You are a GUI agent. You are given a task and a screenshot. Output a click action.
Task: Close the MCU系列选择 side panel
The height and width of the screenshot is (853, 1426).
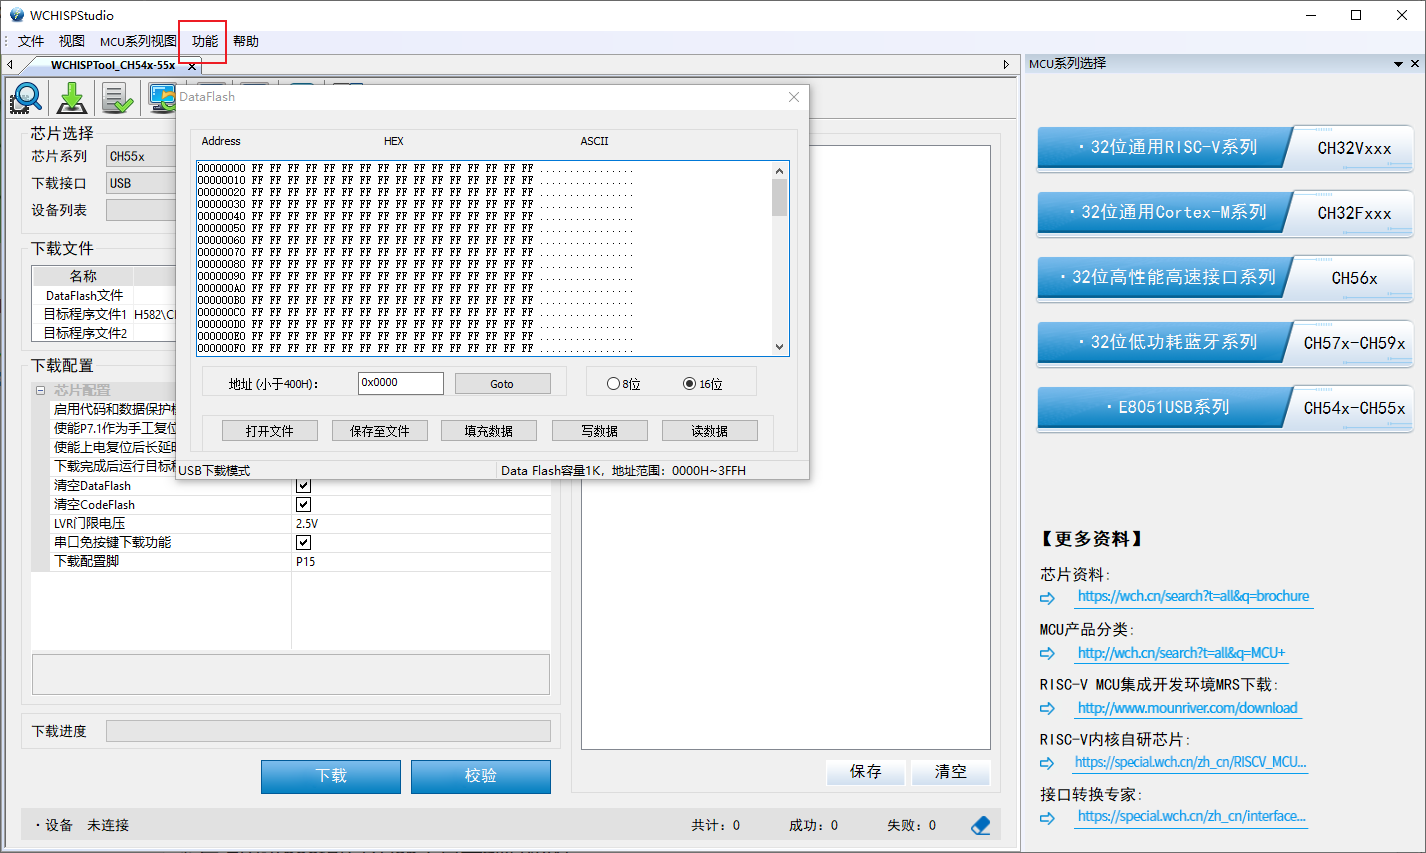coord(1414,63)
